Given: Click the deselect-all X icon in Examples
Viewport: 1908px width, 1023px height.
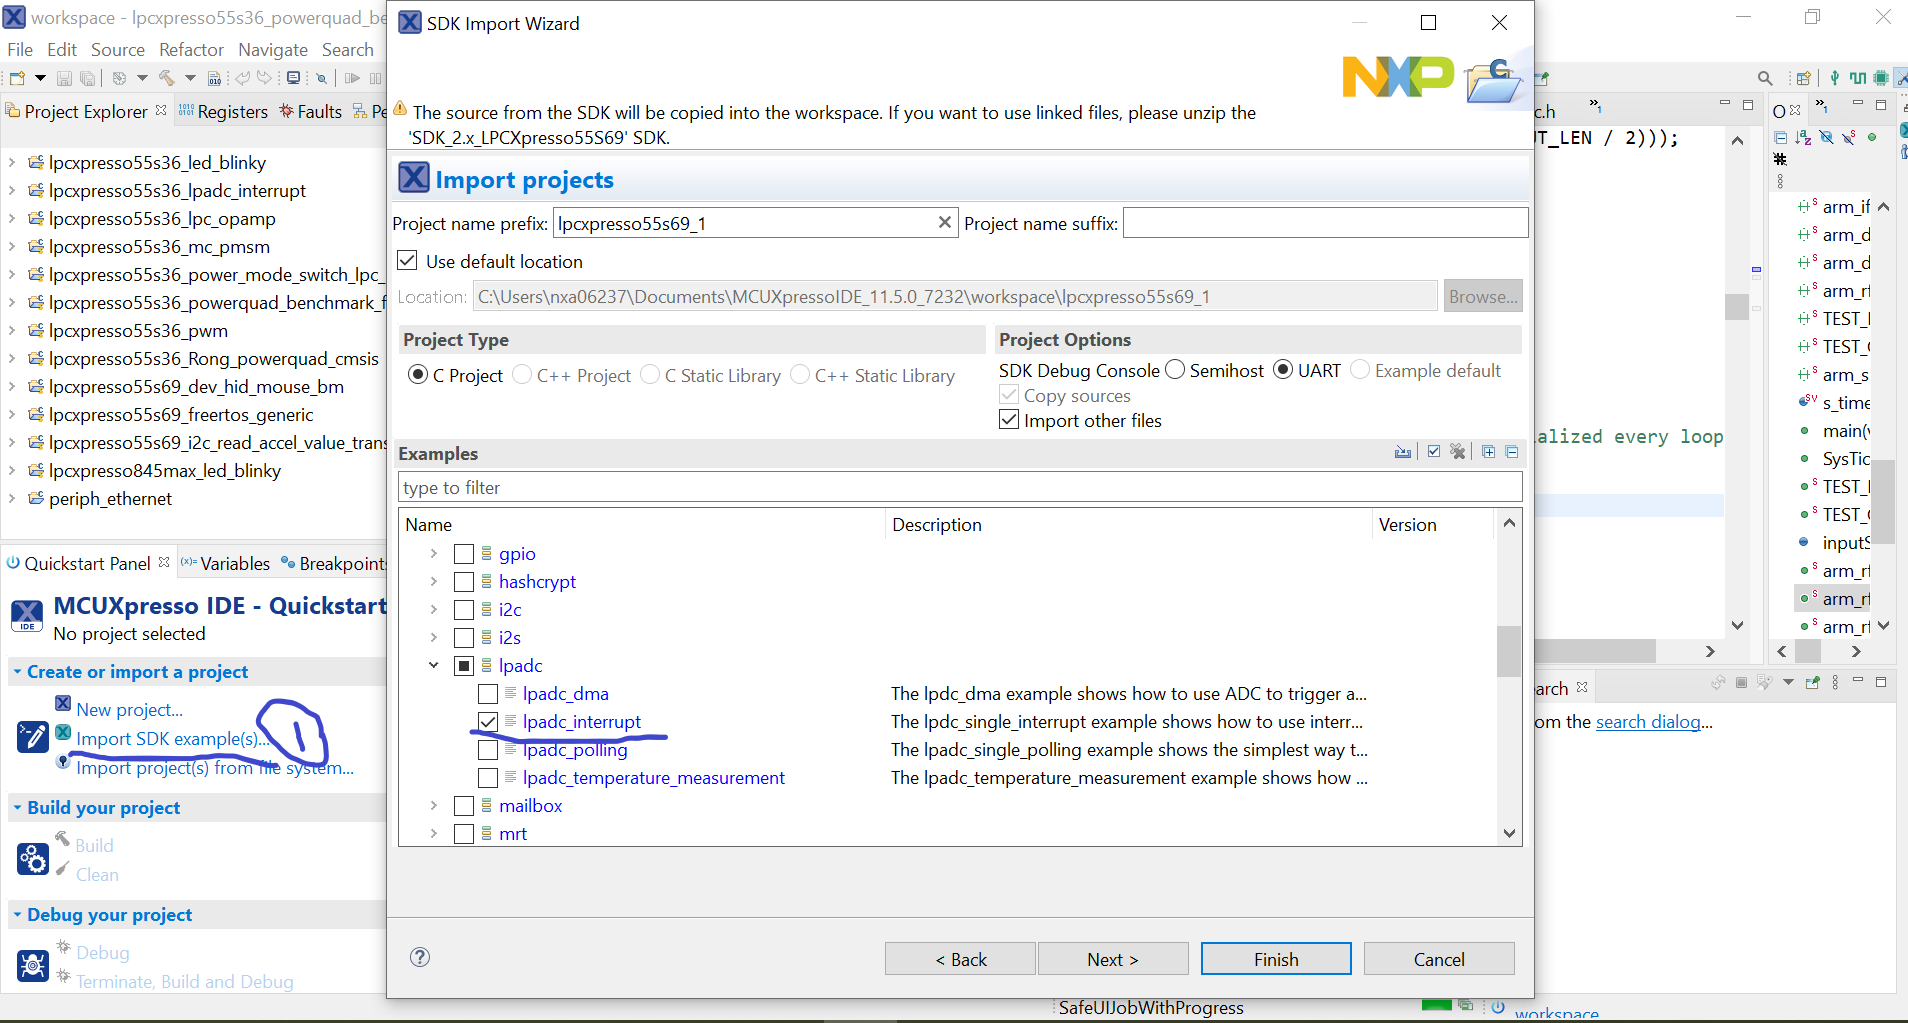Looking at the screenshot, I should coord(1458,452).
